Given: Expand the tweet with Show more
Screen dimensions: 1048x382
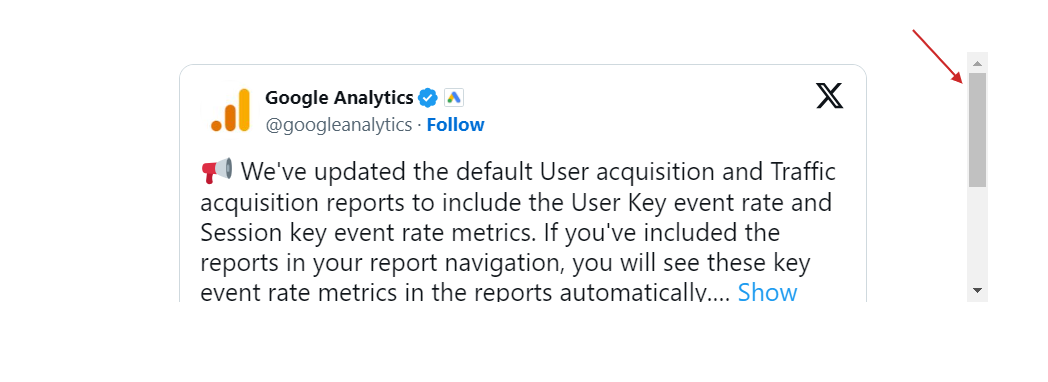Looking at the screenshot, I should pyautogui.click(x=767, y=293).
